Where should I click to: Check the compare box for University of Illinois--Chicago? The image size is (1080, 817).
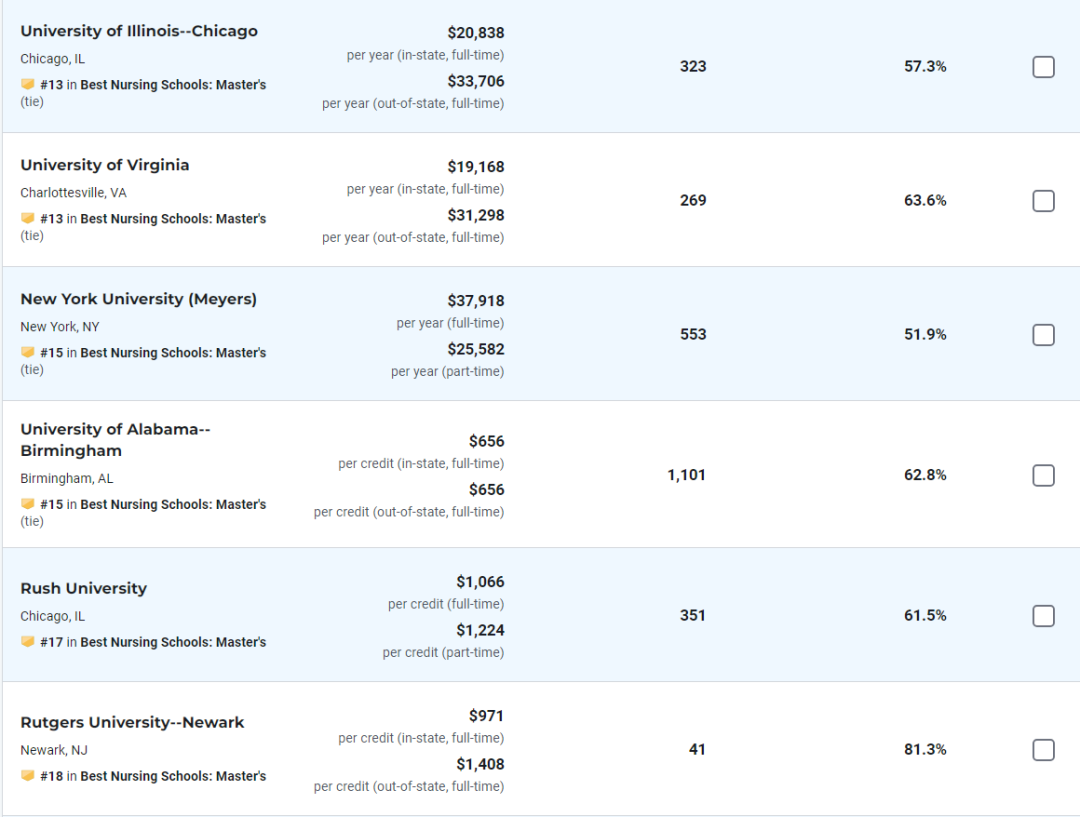tap(1043, 67)
